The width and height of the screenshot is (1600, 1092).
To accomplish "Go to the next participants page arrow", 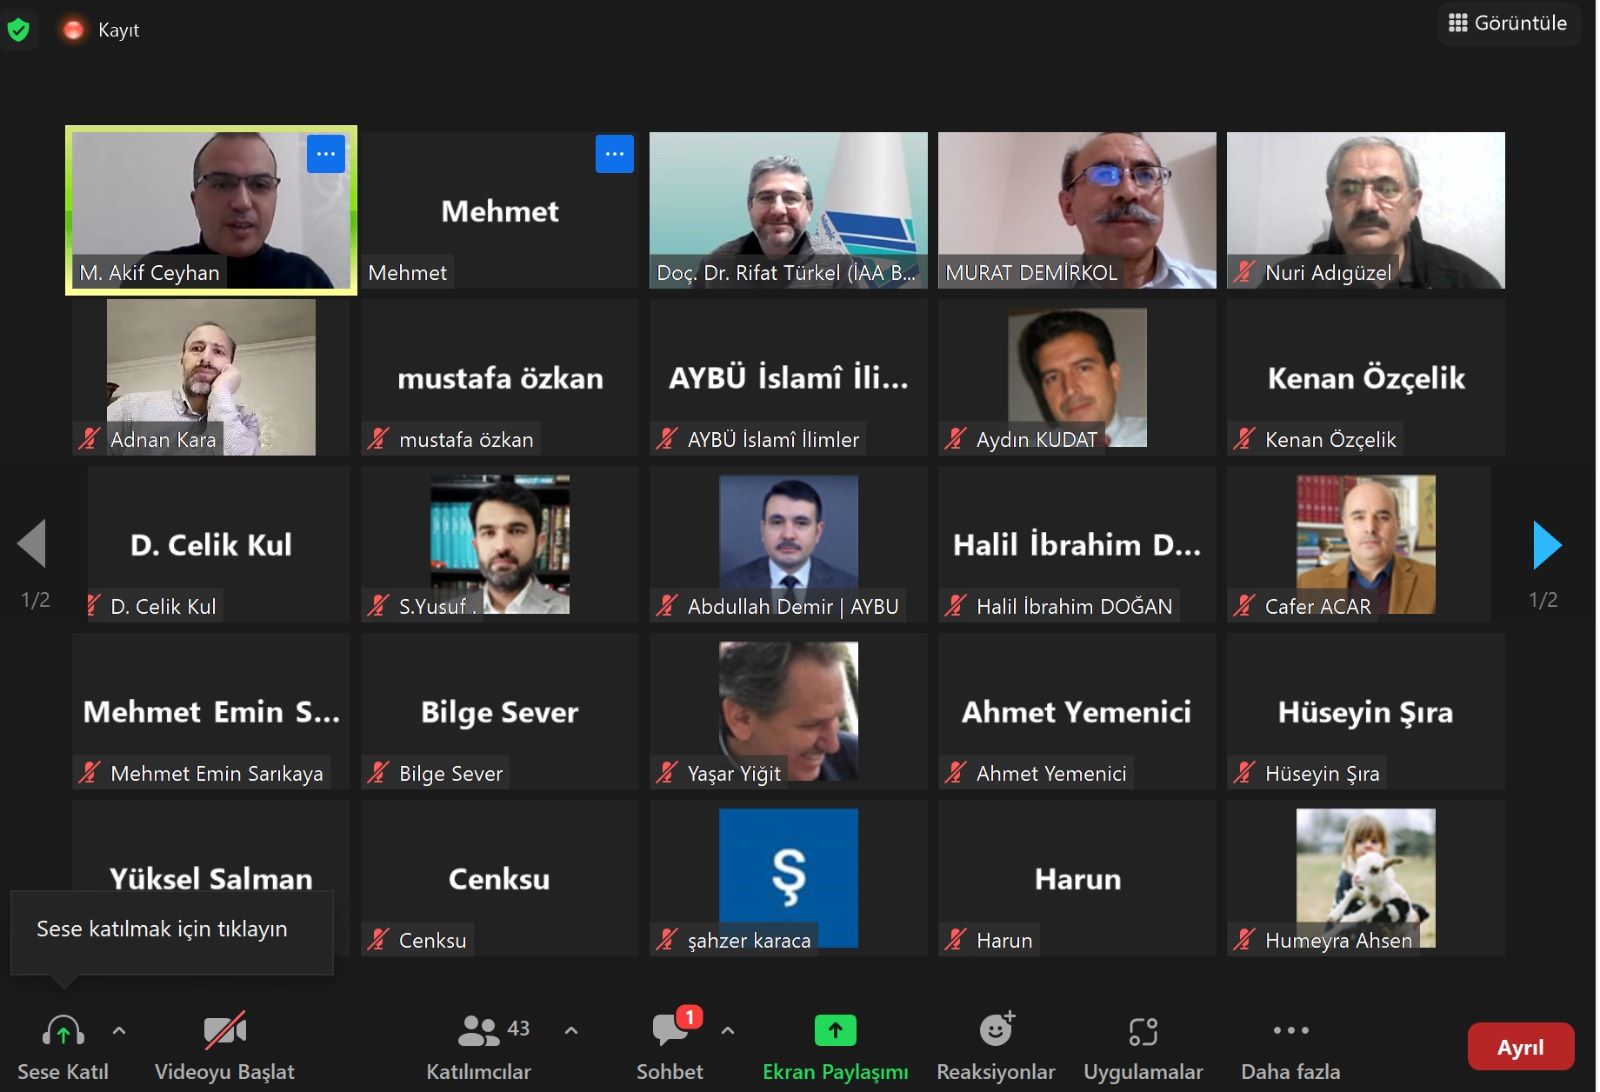I will coord(1547,545).
